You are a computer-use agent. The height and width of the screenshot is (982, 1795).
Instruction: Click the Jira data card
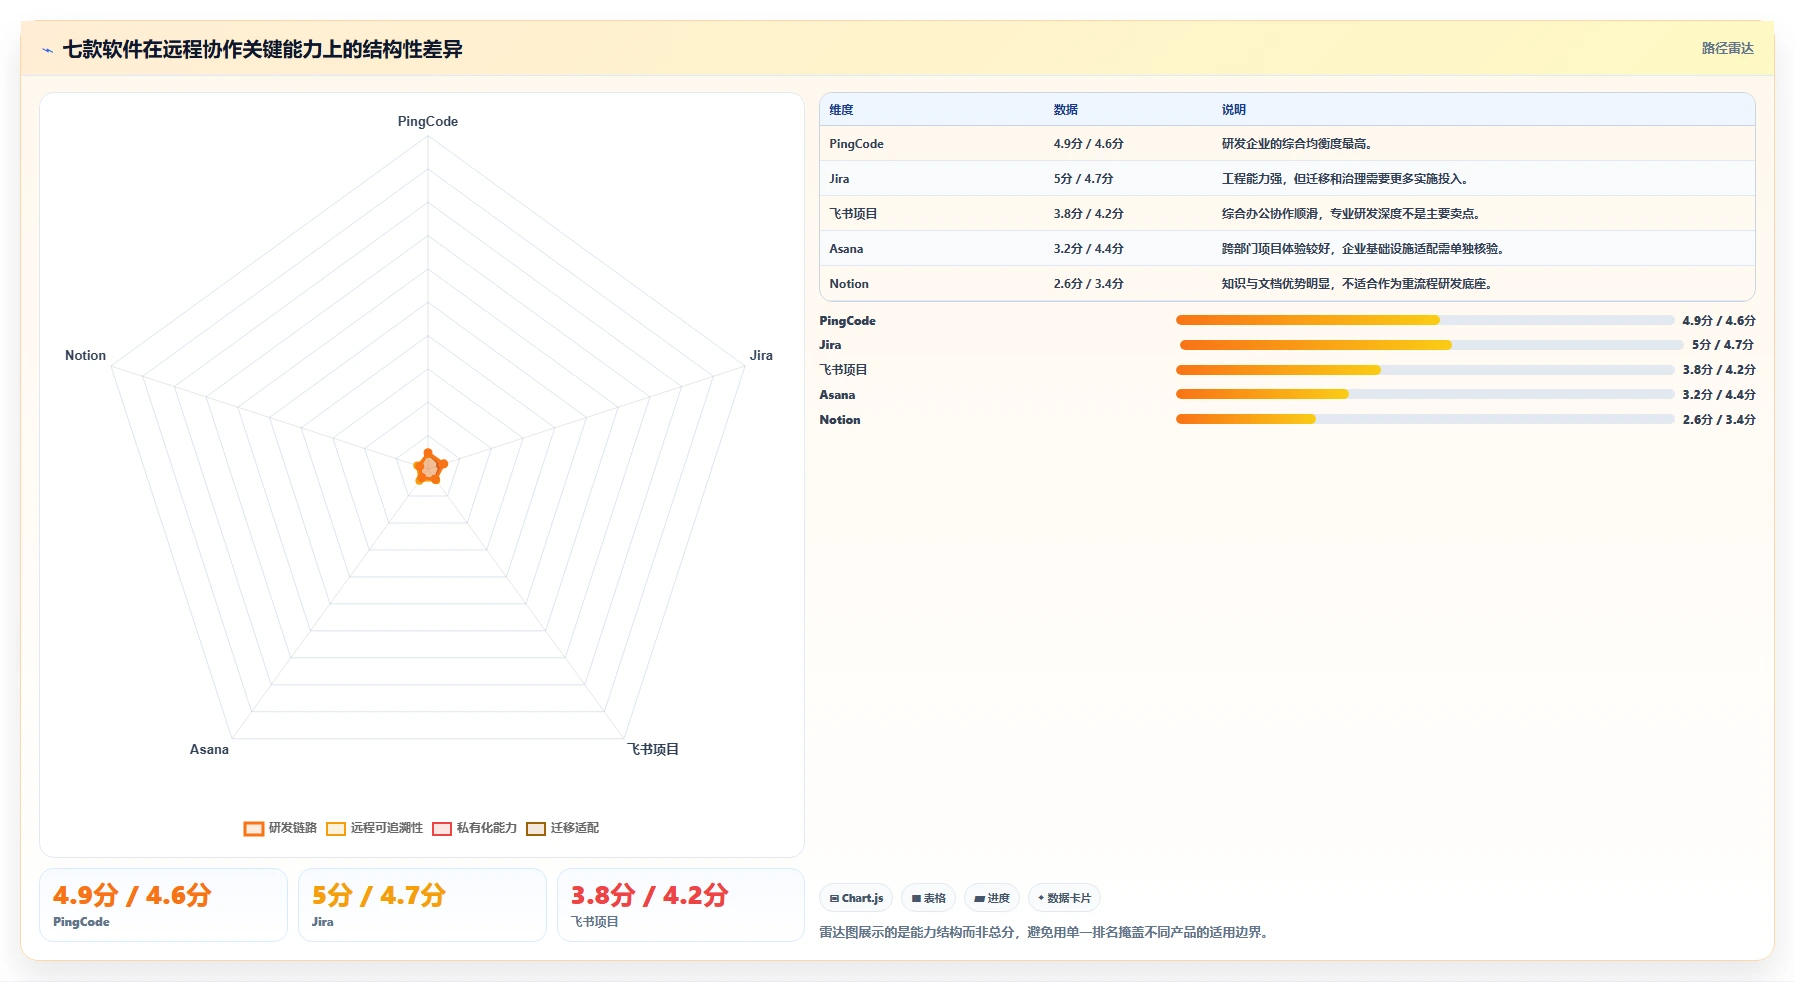click(422, 905)
